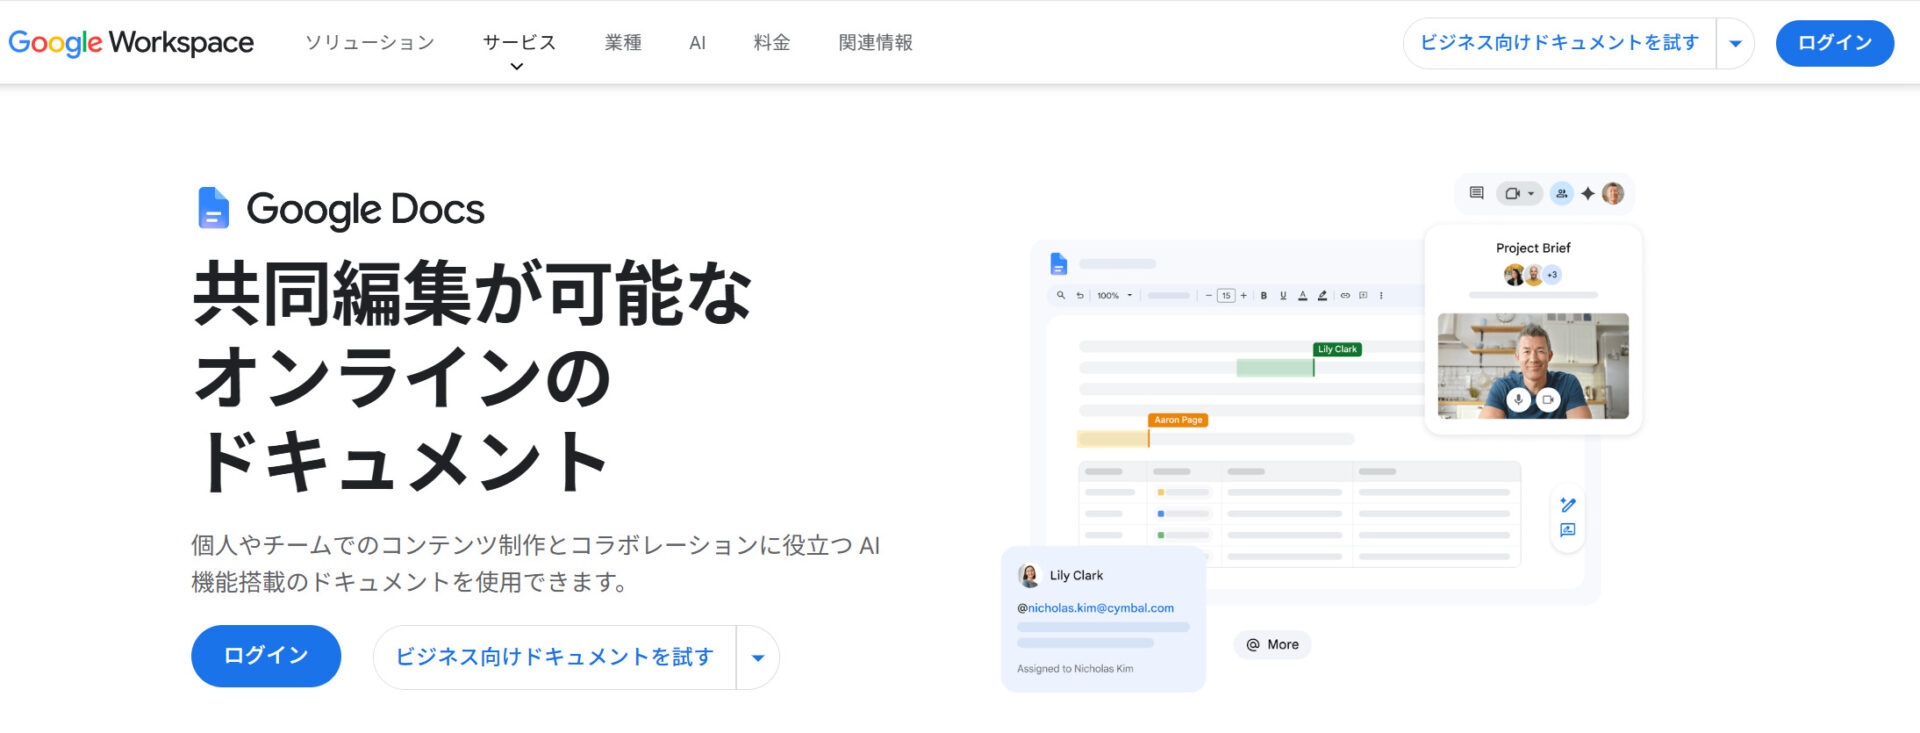Click the Lily Clark green cursor label

pyautogui.click(x=1337, y=349)
